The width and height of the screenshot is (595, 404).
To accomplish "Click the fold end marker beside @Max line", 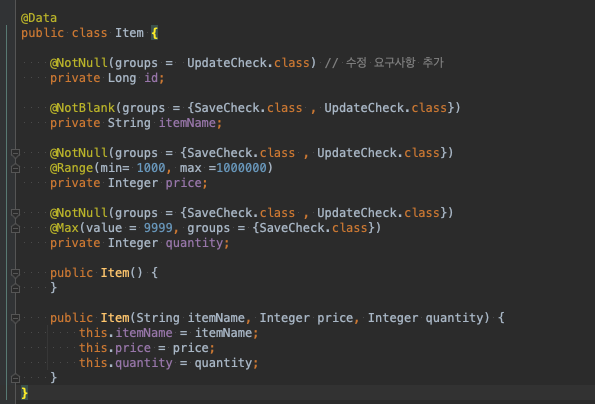I will [15, 228].
